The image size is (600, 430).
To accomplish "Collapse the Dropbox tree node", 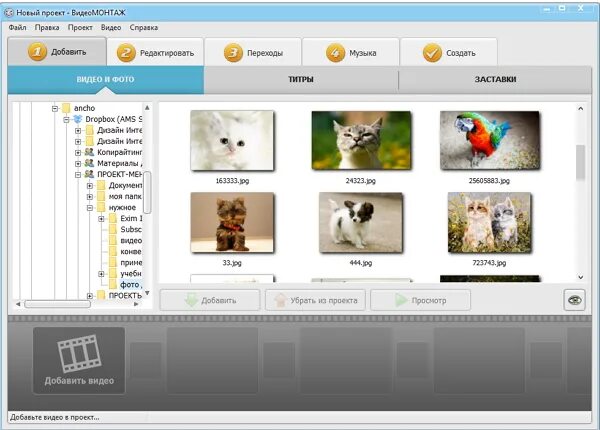I will 66,120.
